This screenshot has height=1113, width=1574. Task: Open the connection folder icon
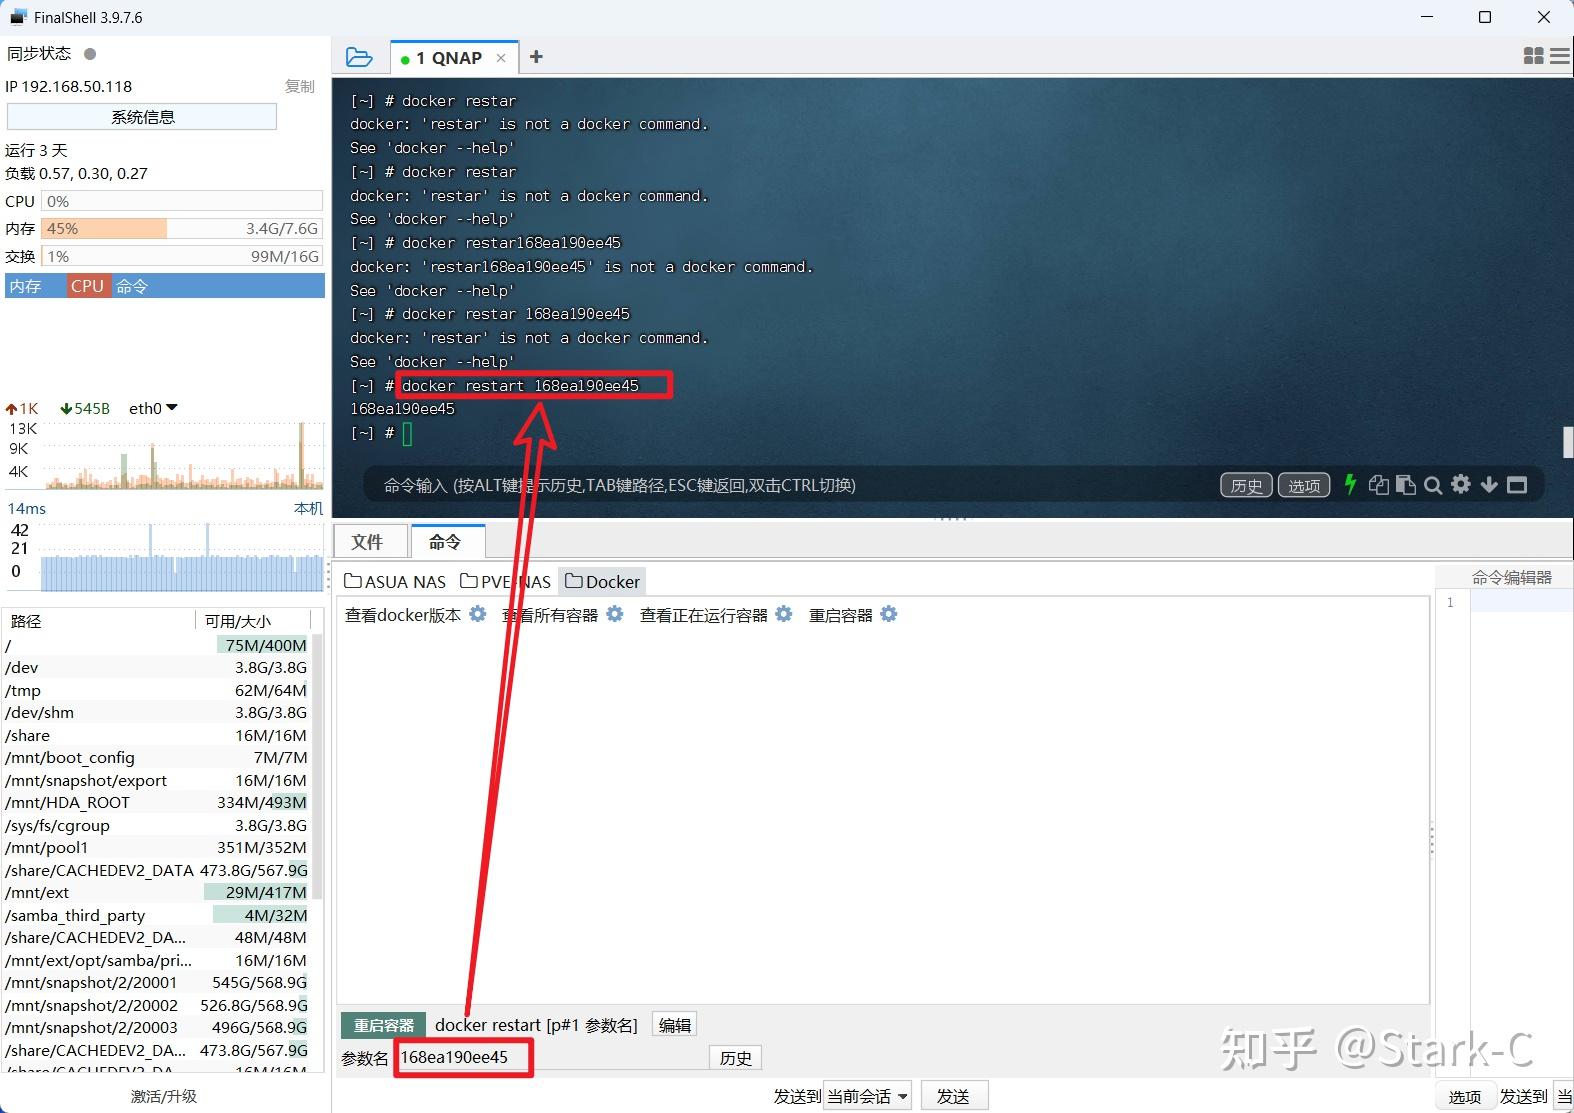359,57
